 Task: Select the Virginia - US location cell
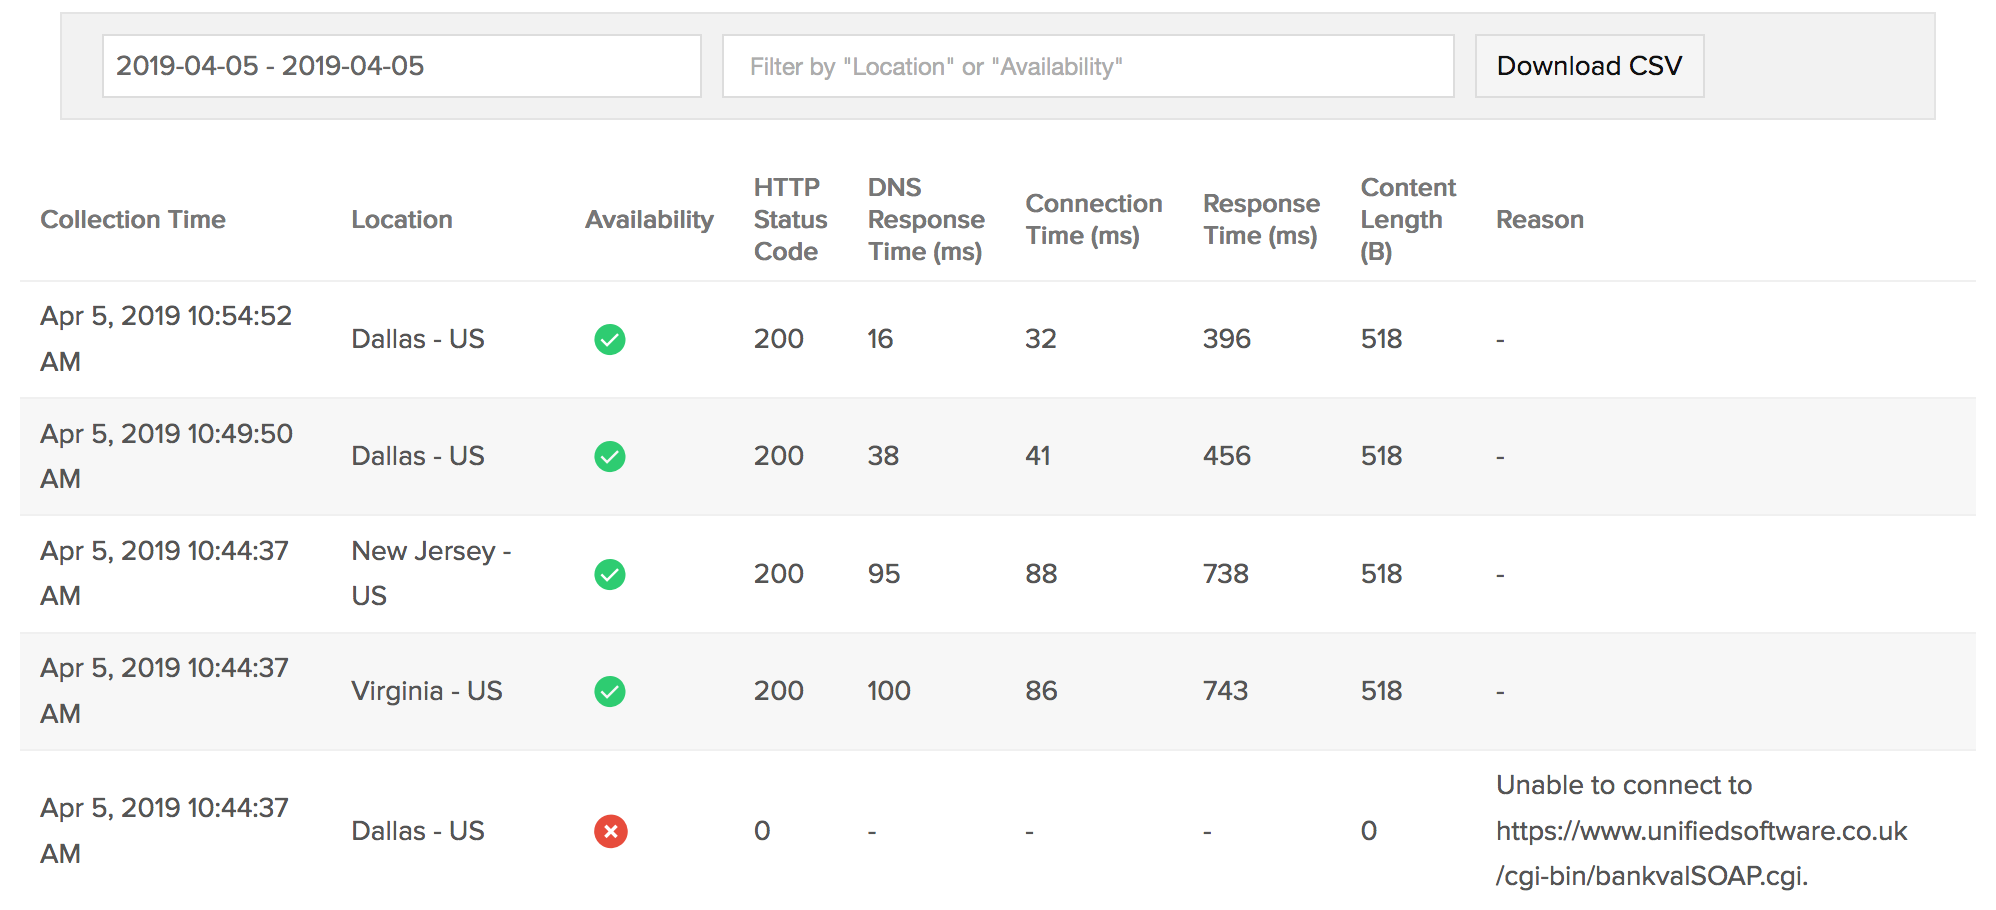[427, 691]
